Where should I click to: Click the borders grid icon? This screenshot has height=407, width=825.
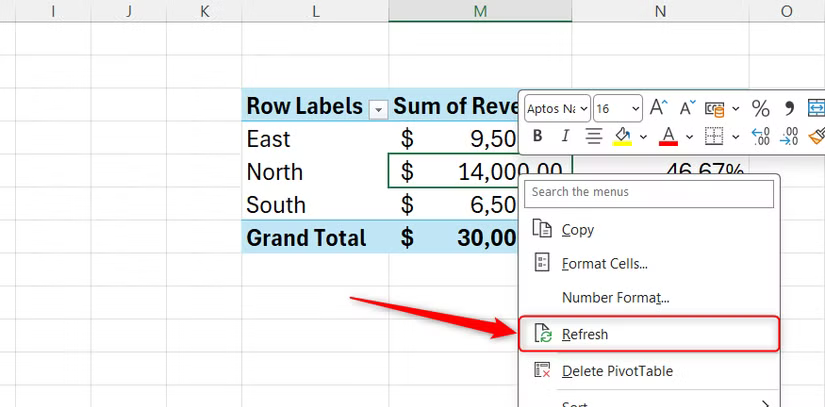(714, 136)
